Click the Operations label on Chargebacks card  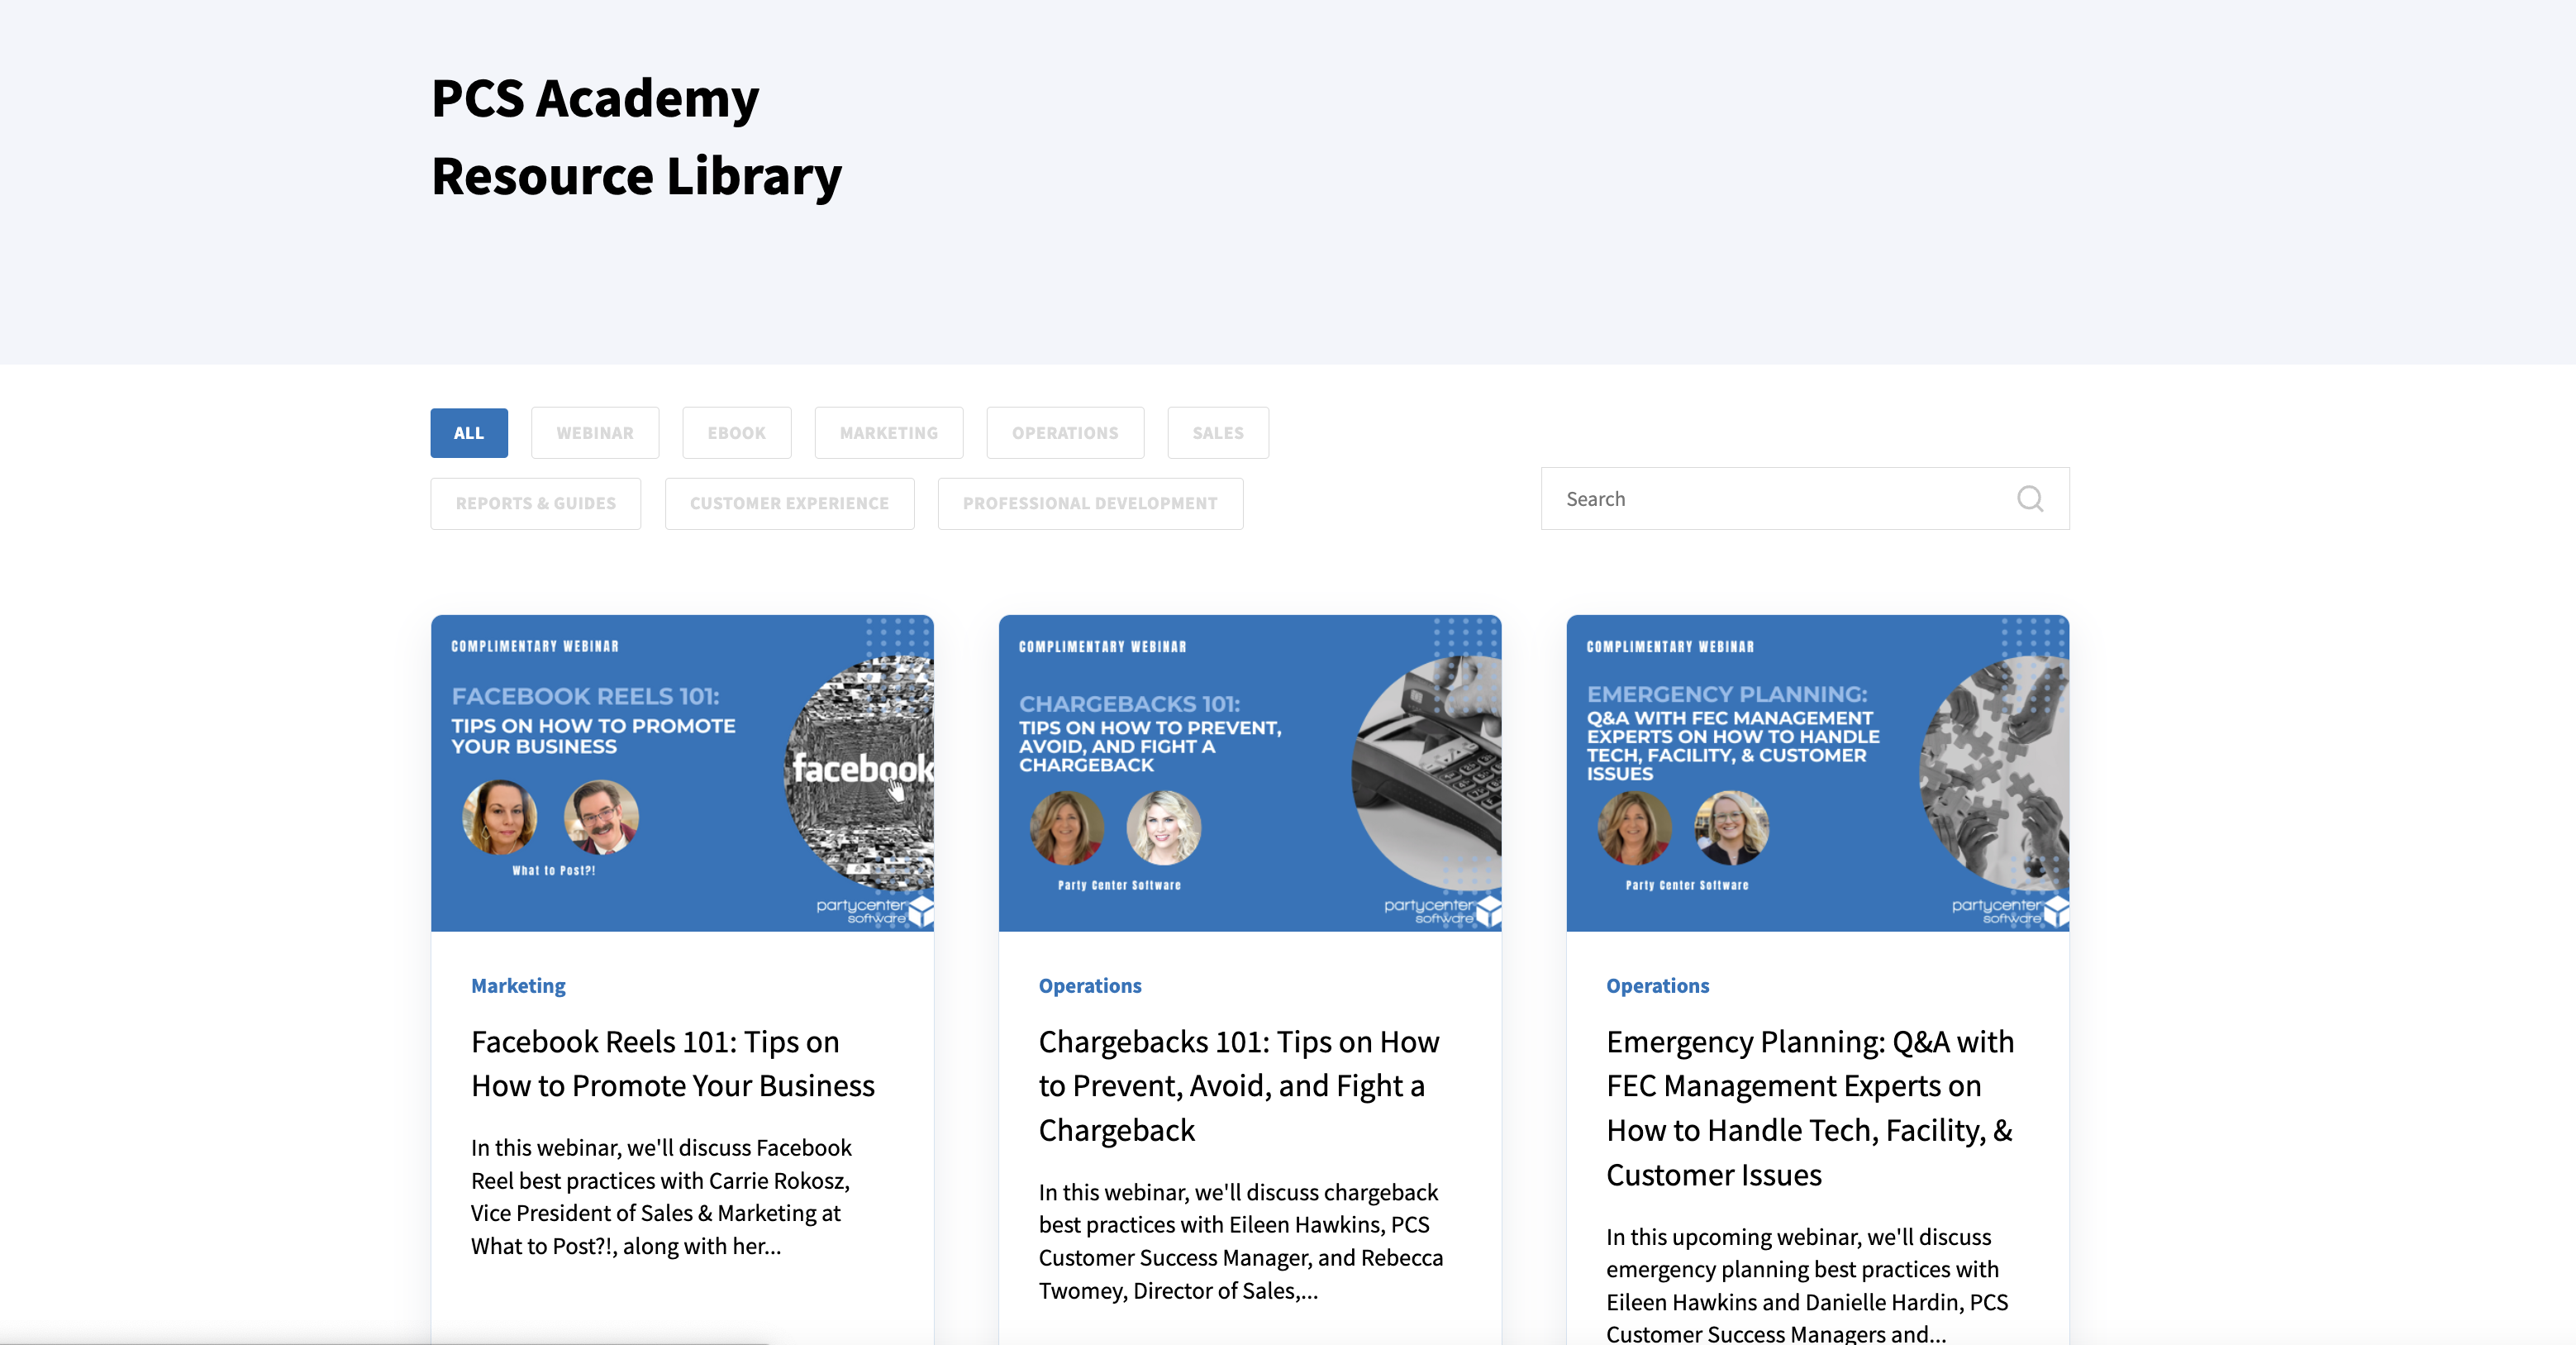pos(1088,984)
